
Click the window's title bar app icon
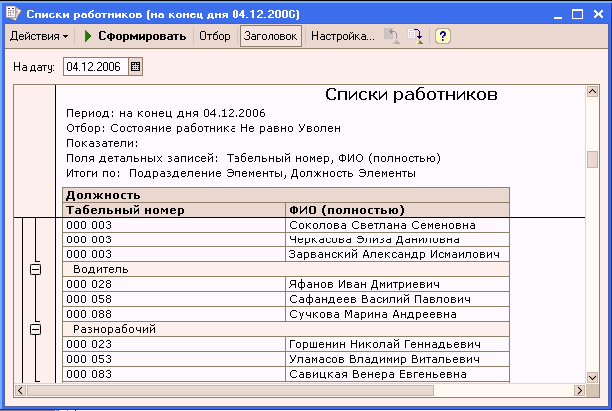(x=12, y=11)
